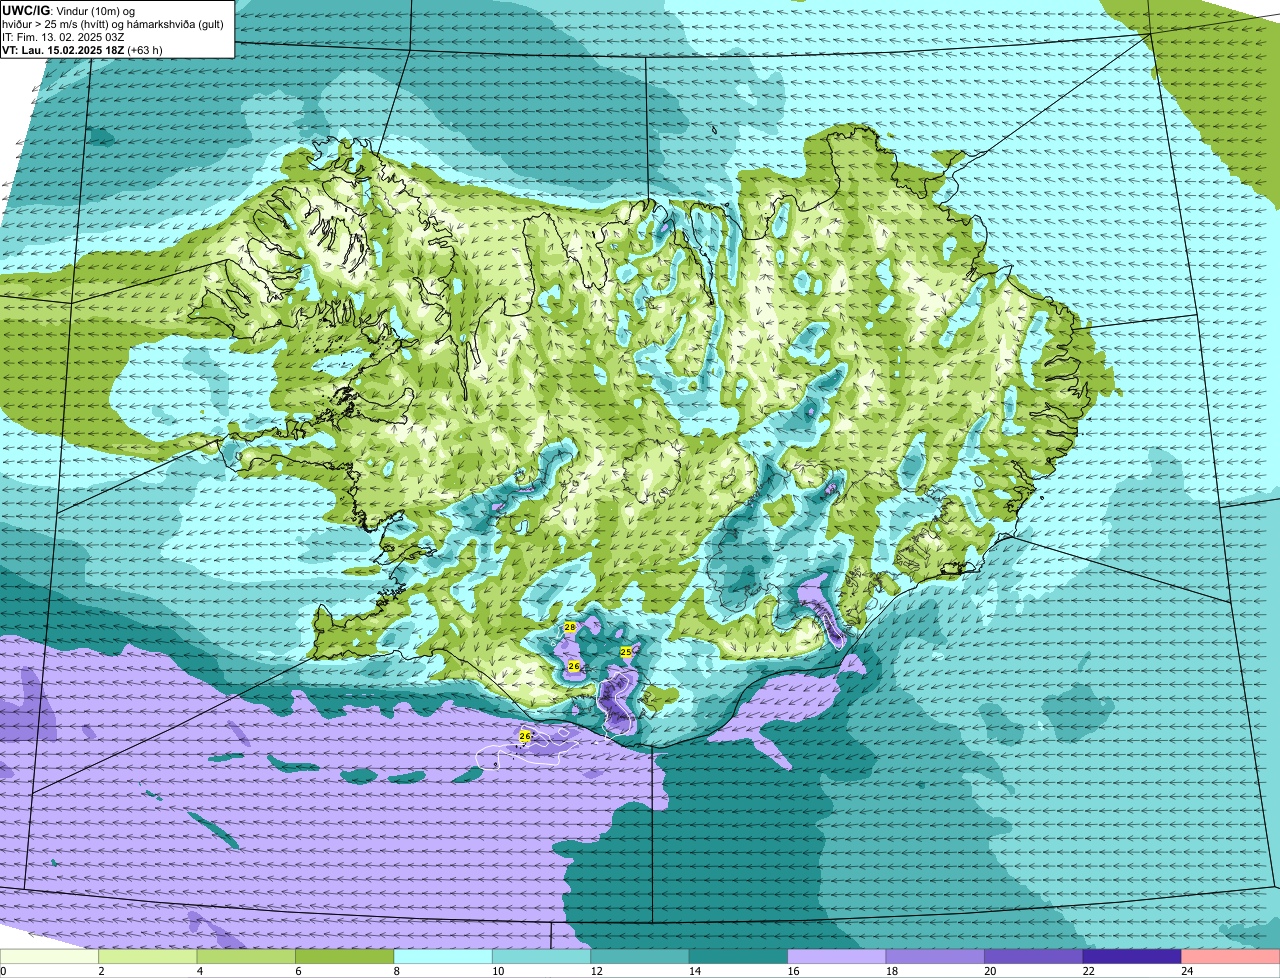Select the lavender 16–18 m/s scale swatch
The image size is (1280, 978).
[837, 957]
